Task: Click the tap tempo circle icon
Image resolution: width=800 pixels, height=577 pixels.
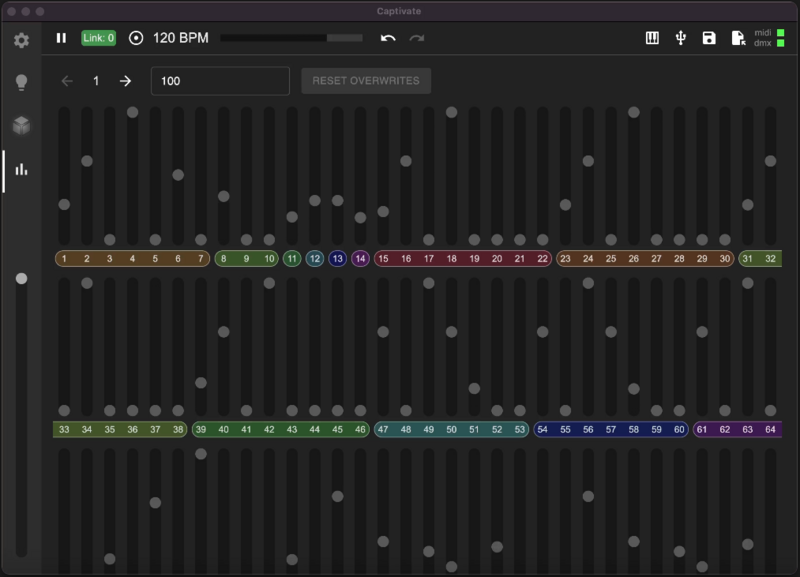Action: 136,38
